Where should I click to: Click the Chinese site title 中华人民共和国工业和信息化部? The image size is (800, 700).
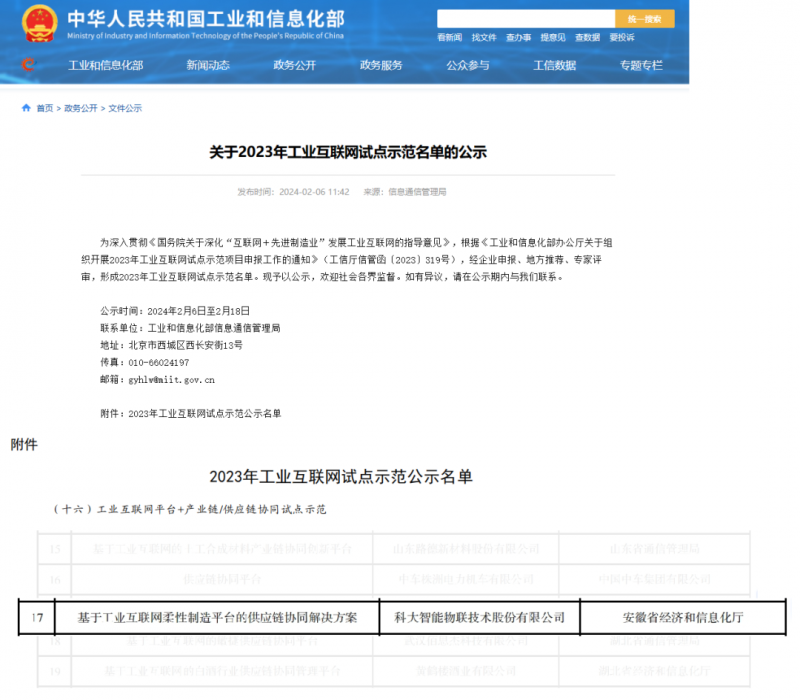[206, 19]
